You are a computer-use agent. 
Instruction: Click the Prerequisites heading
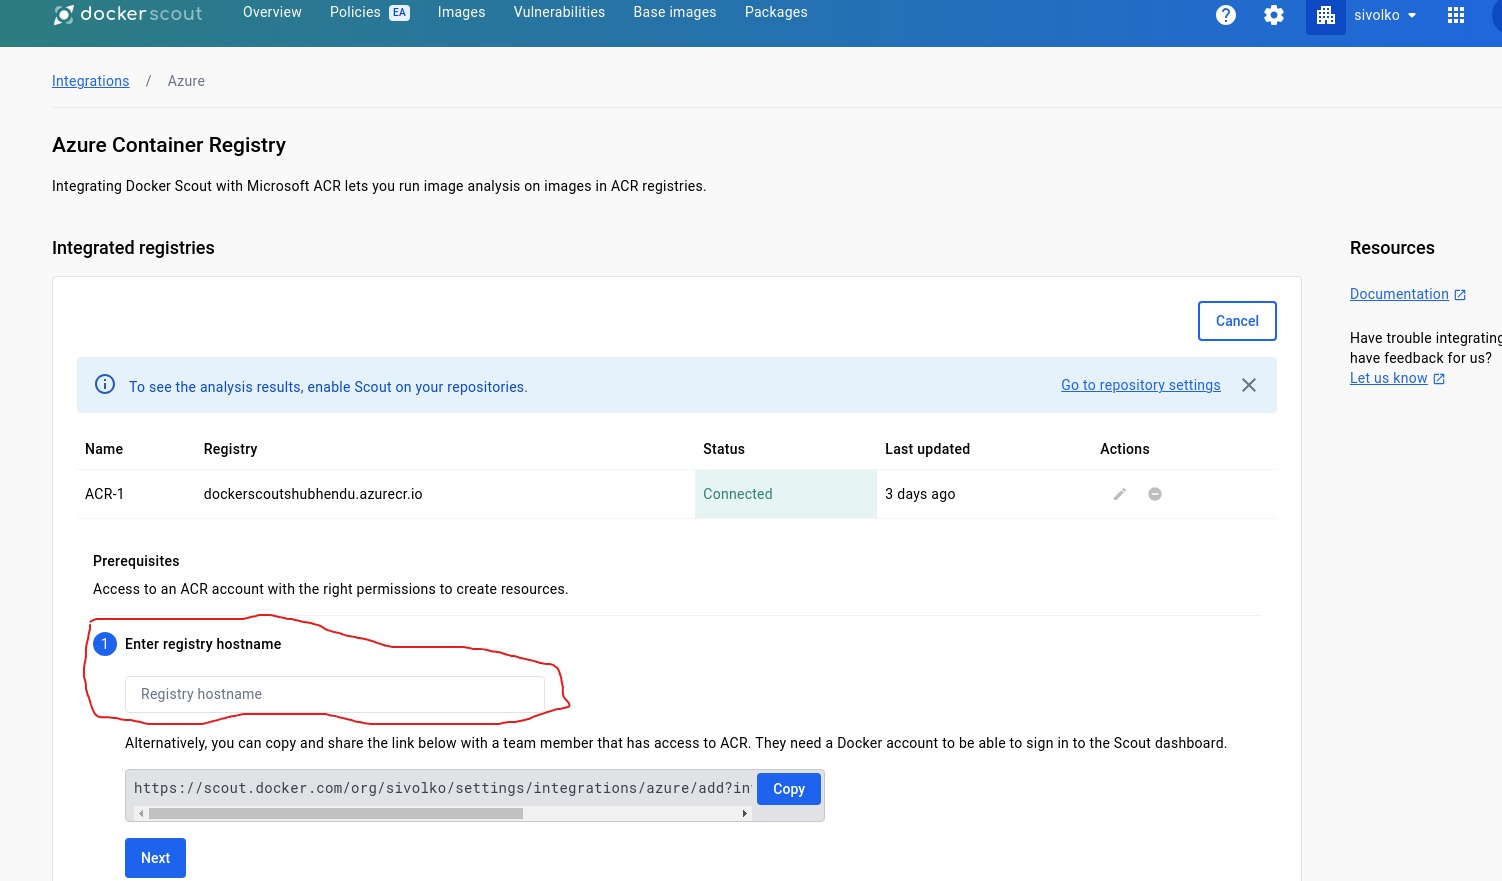(x=136, y=561)
